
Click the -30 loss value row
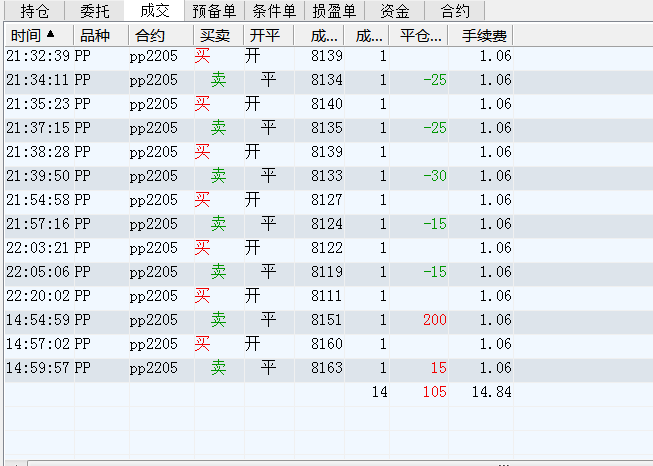point(434,176)
